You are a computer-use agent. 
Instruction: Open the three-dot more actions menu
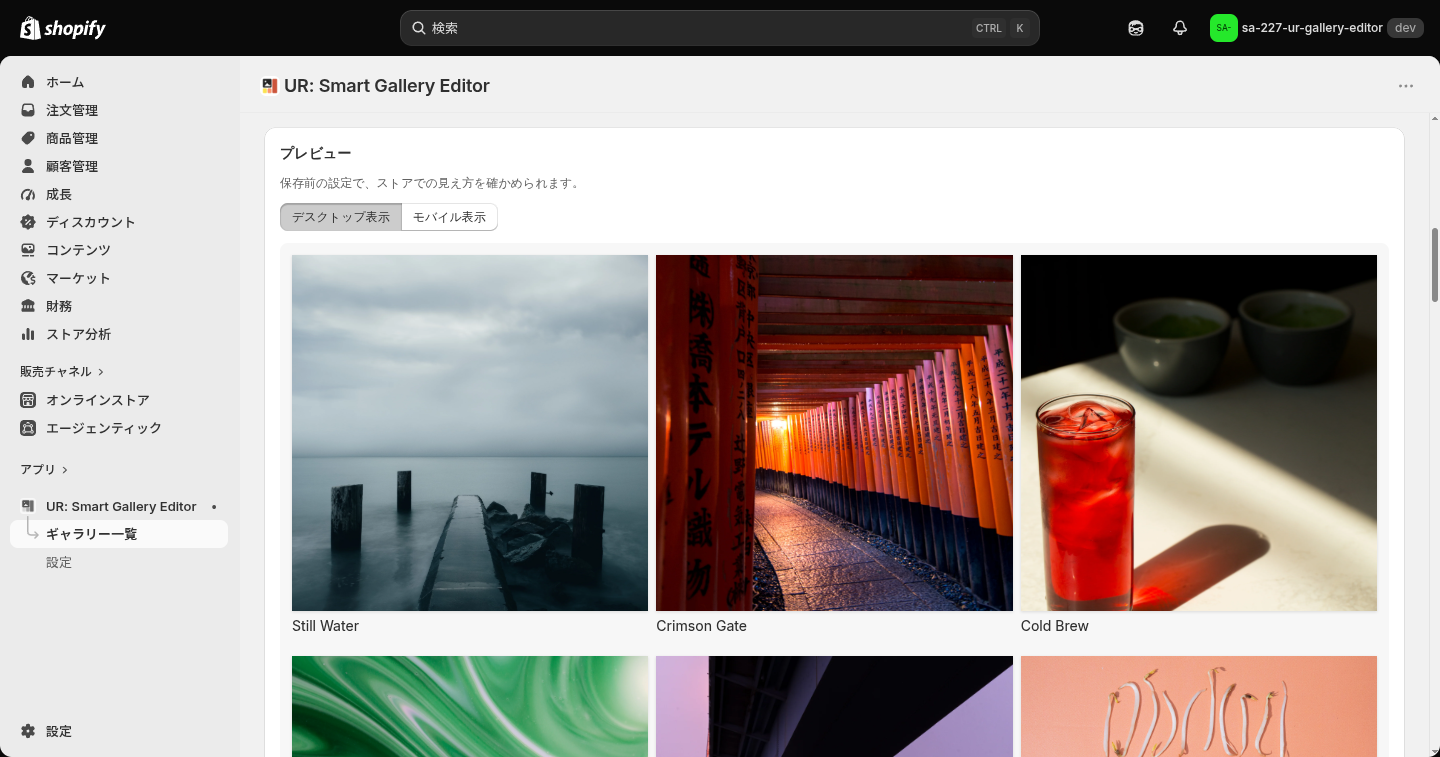[x=1406, y=86]
